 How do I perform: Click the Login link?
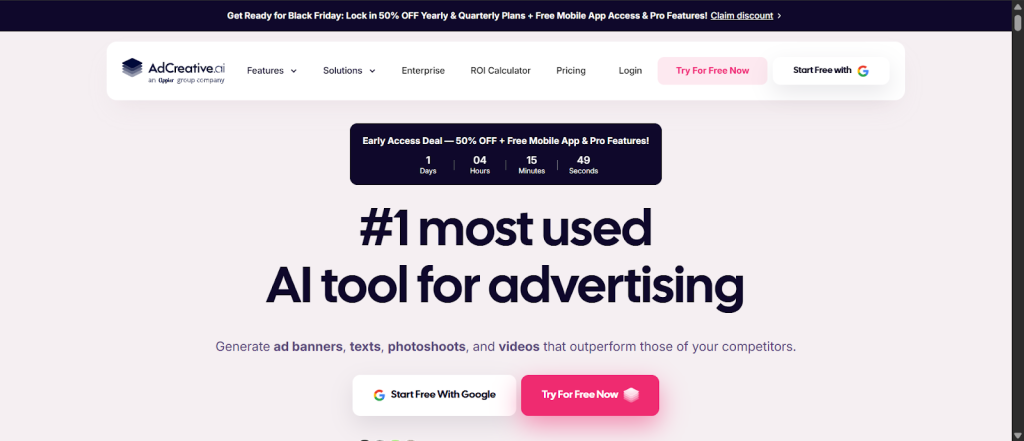pyautogui.click(x=630, y=71)
